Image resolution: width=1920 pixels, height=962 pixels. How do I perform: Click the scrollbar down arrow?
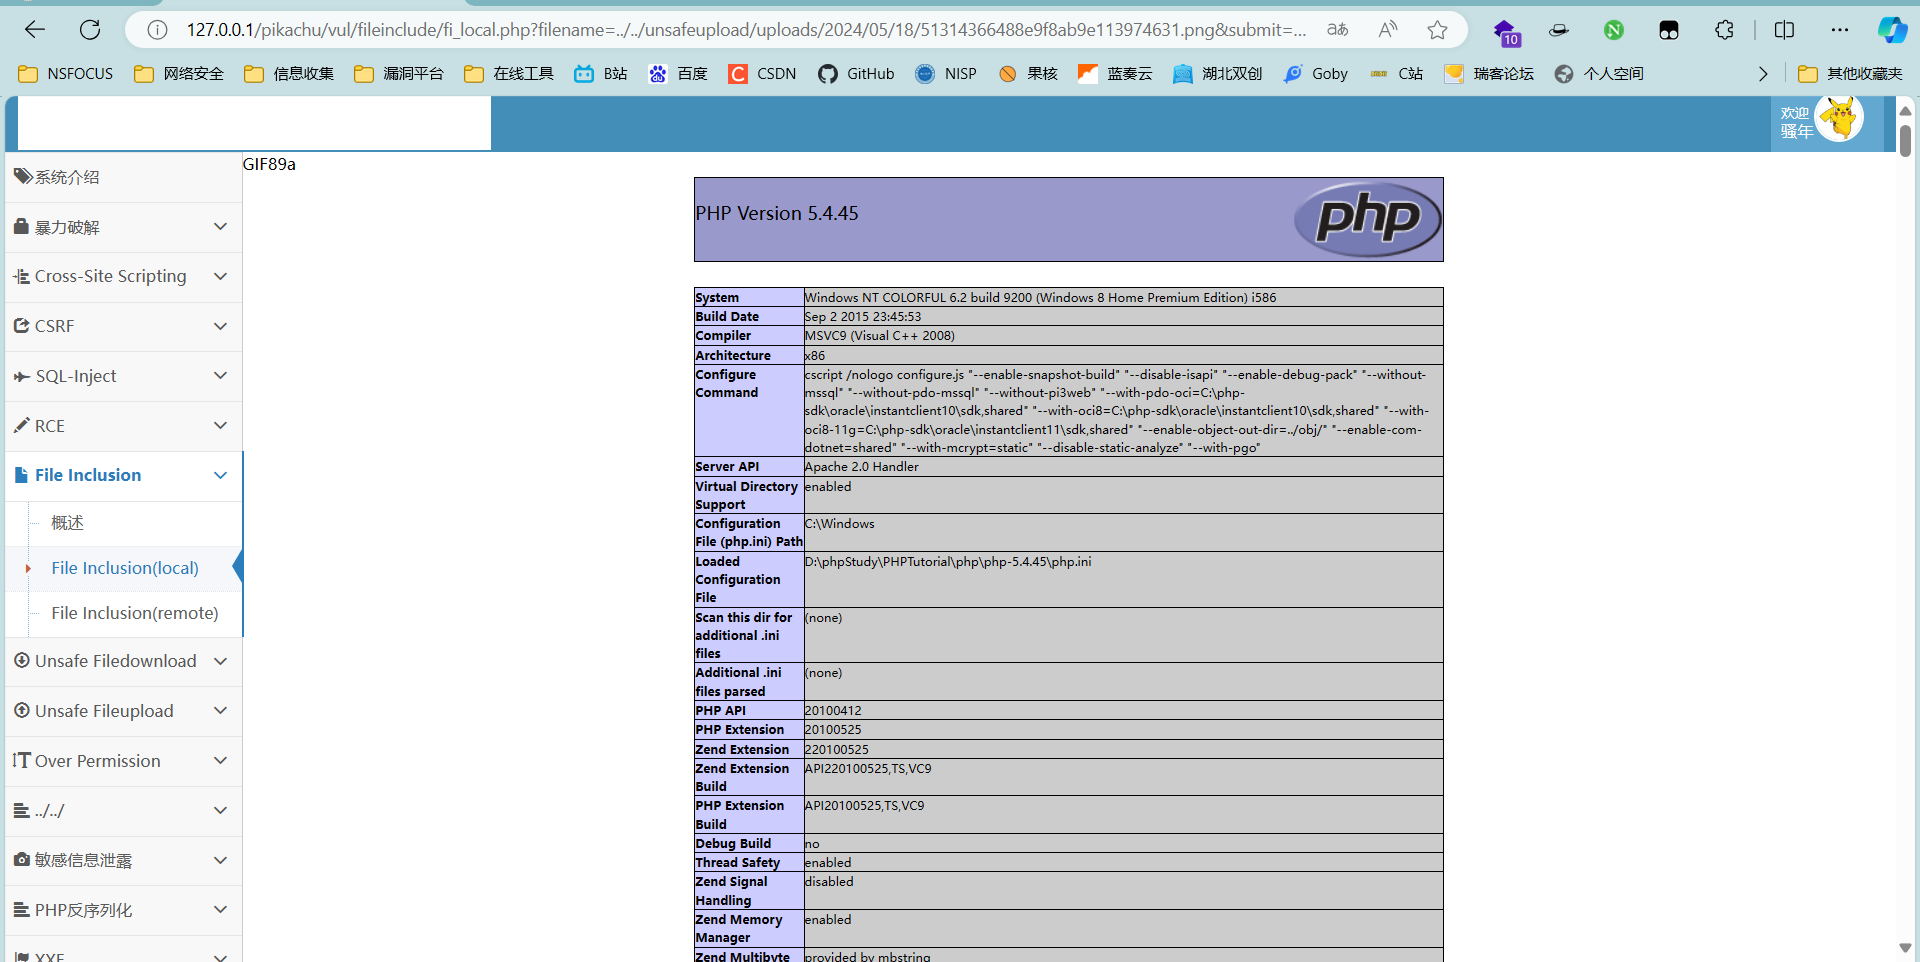tap(1905, 947)
